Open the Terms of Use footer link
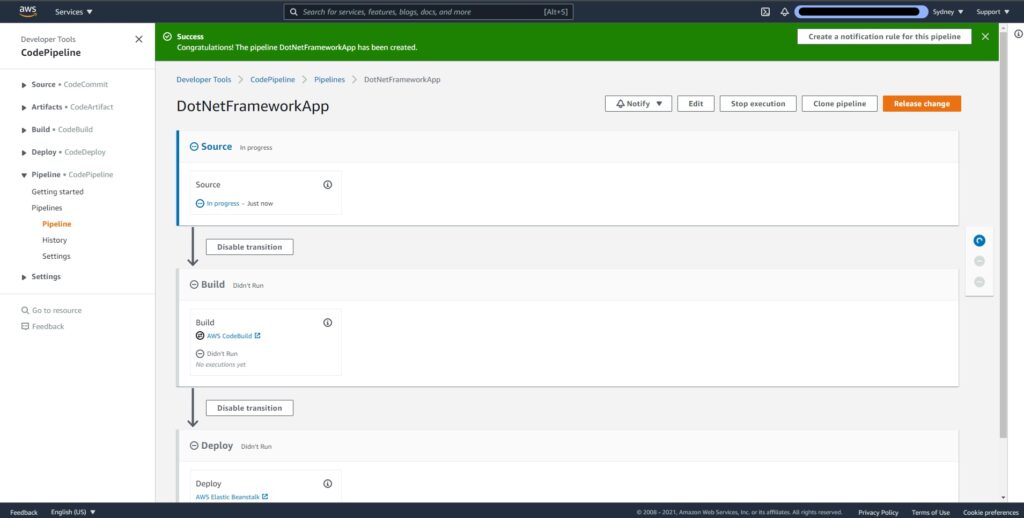Image resolution: width=1024 pixels, height=518 pixels. (930, 513)
